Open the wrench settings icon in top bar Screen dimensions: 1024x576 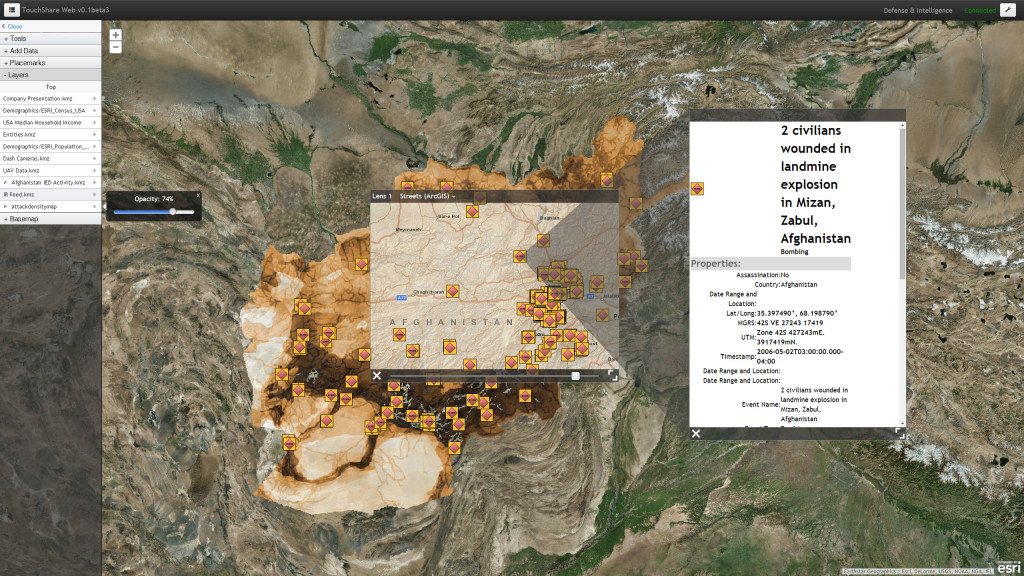[x=1008, y=10]
